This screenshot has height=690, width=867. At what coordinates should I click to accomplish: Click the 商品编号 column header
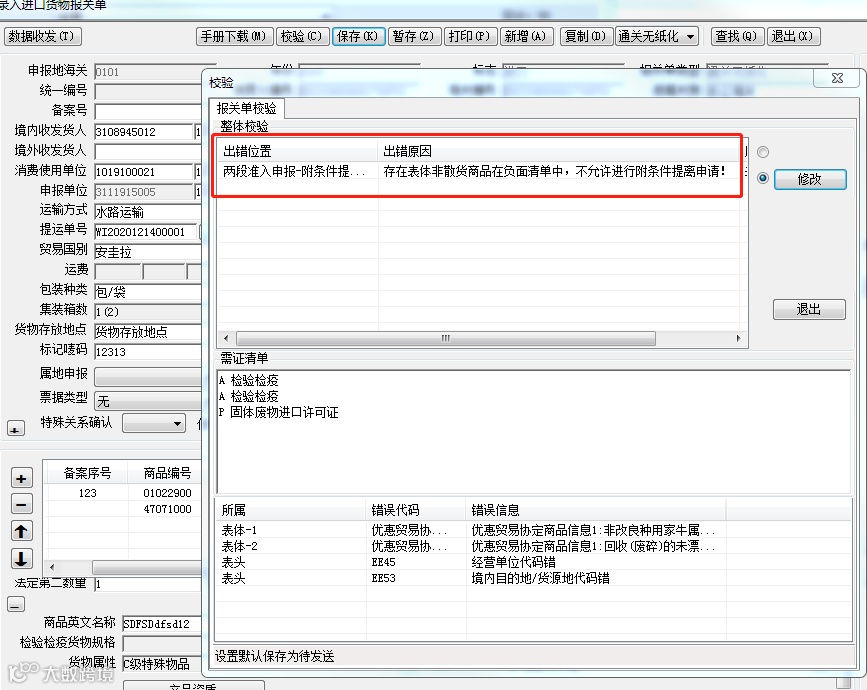pos(165,473)
